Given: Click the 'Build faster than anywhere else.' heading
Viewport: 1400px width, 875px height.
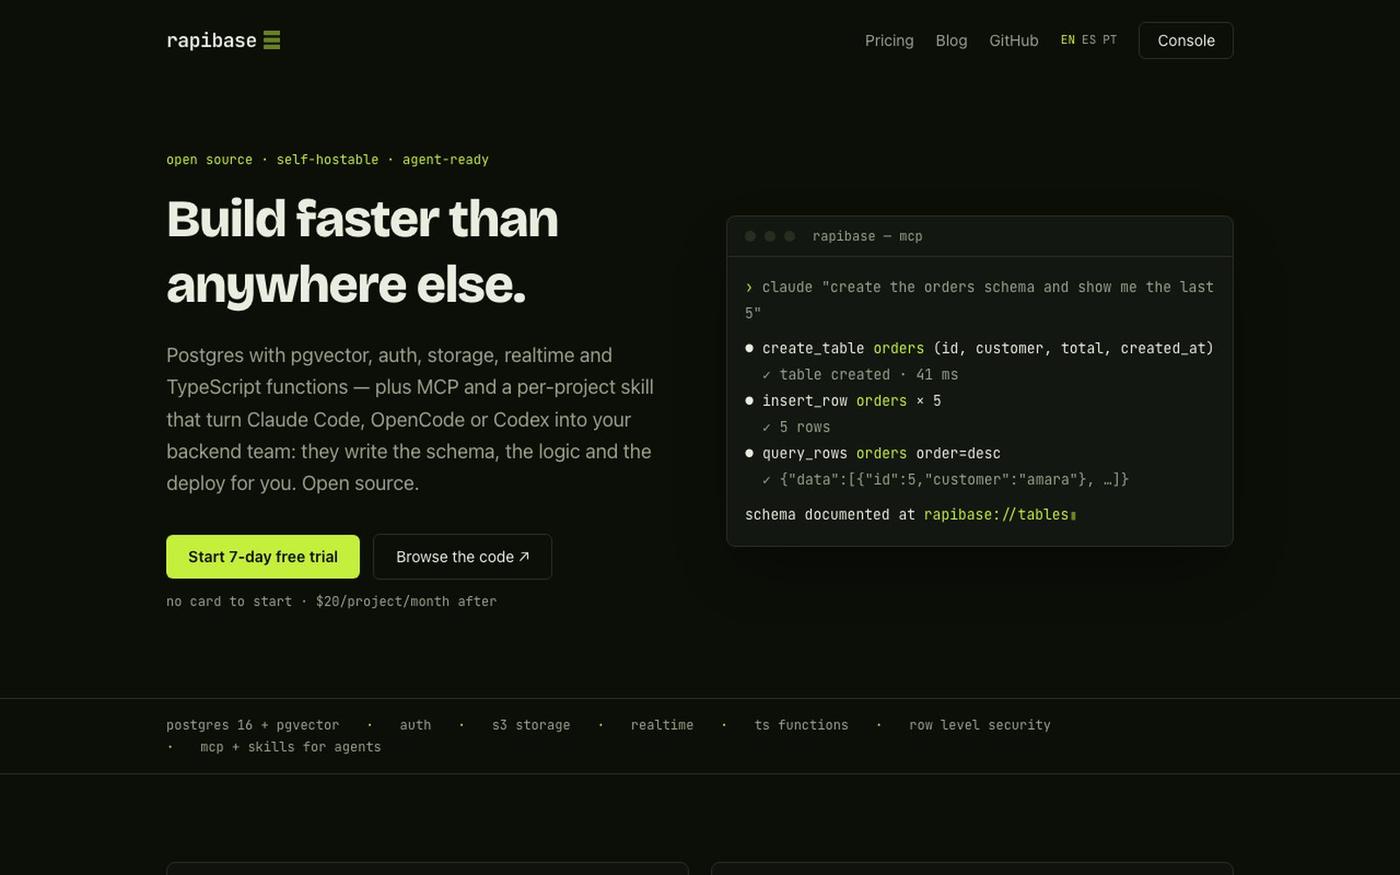Looking at the screenshot, I should pyautogui.click(x=362, y=251).
